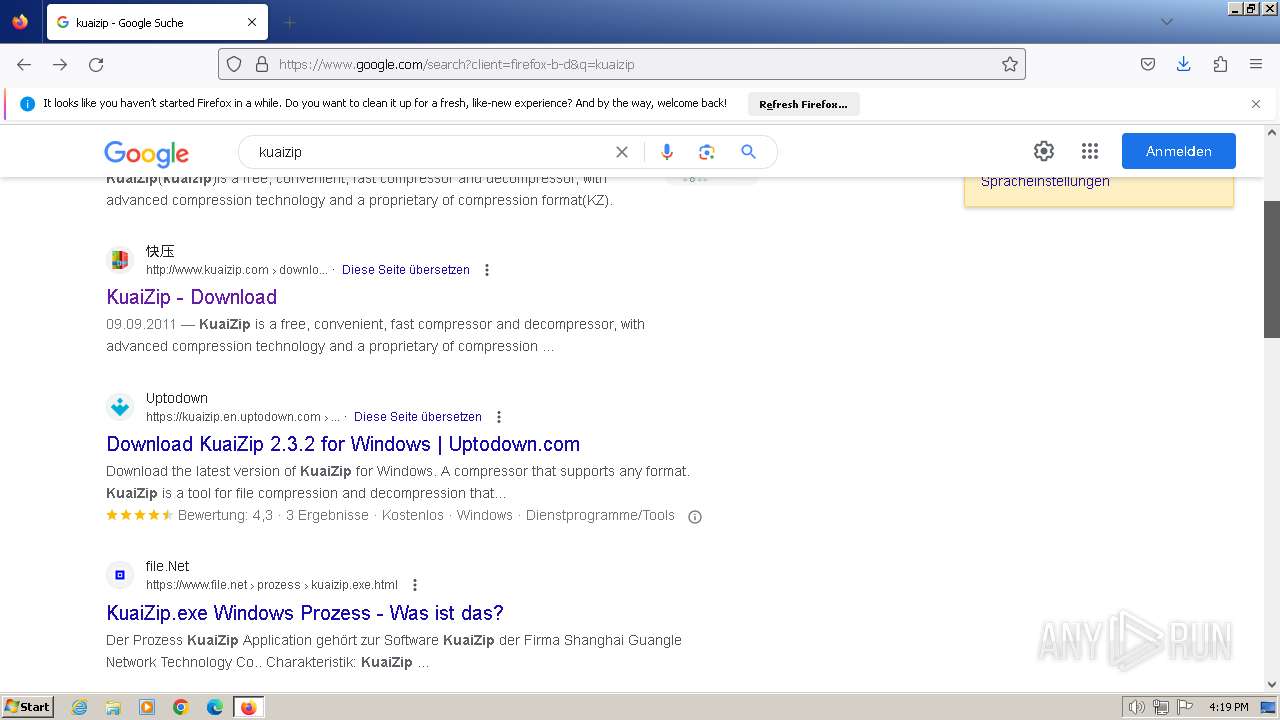Switch to Firefox taskbar button

(x=249, y=707)
